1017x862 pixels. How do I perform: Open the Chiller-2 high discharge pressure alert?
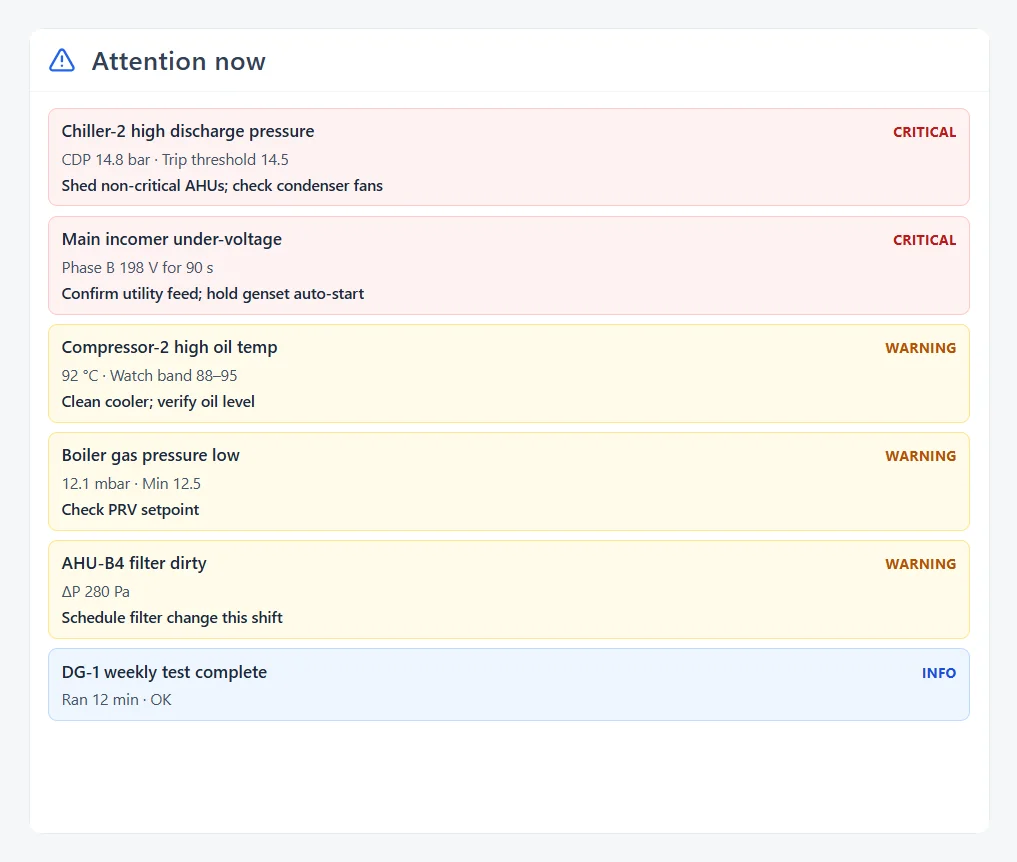click(x=508, y=157)
